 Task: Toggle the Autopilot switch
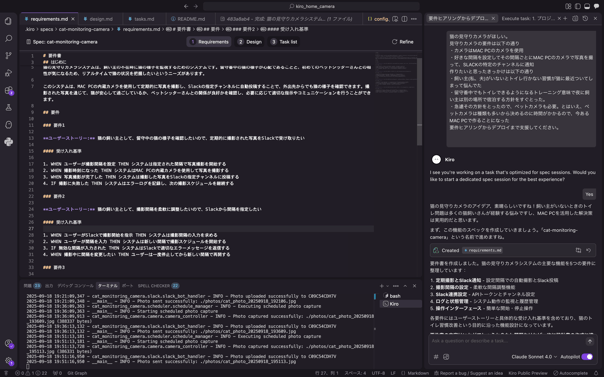(x=587, y=357)
